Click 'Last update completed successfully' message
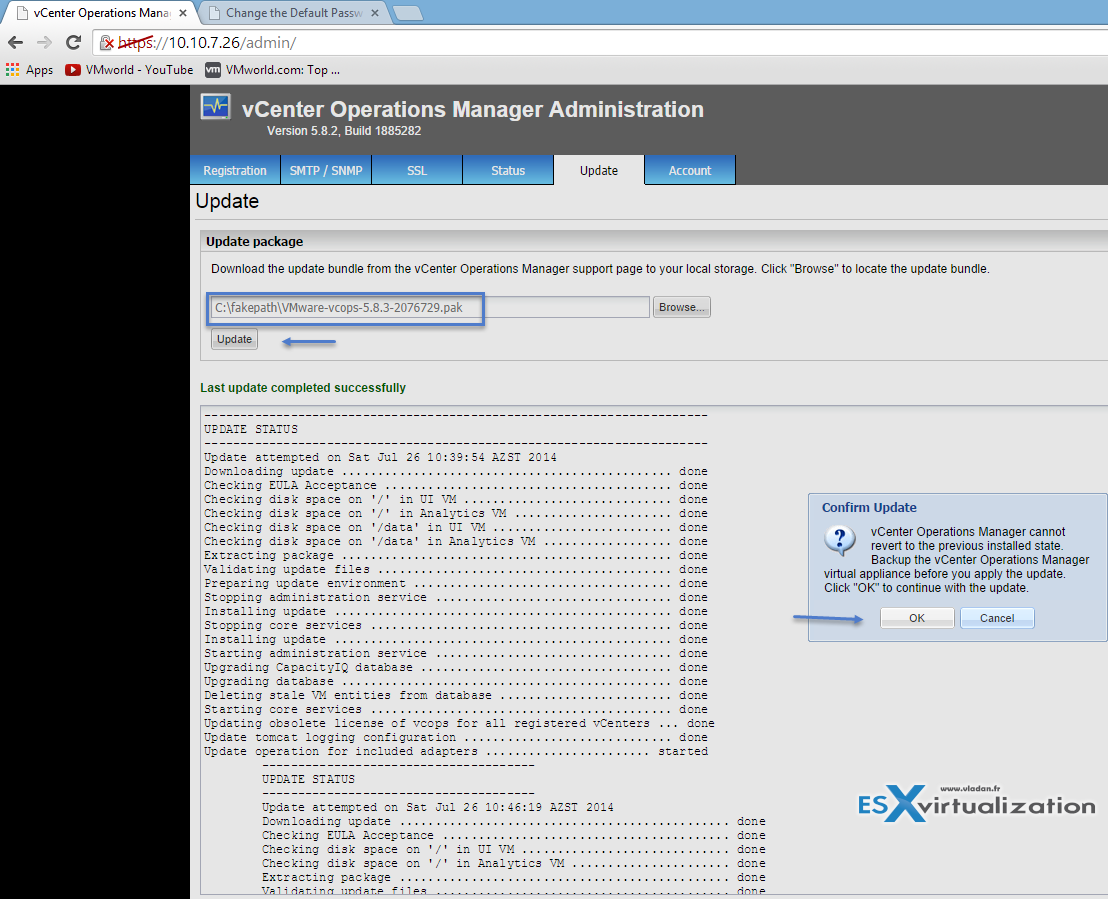The width and height of the screenshot is (1108, 899). 302,387
